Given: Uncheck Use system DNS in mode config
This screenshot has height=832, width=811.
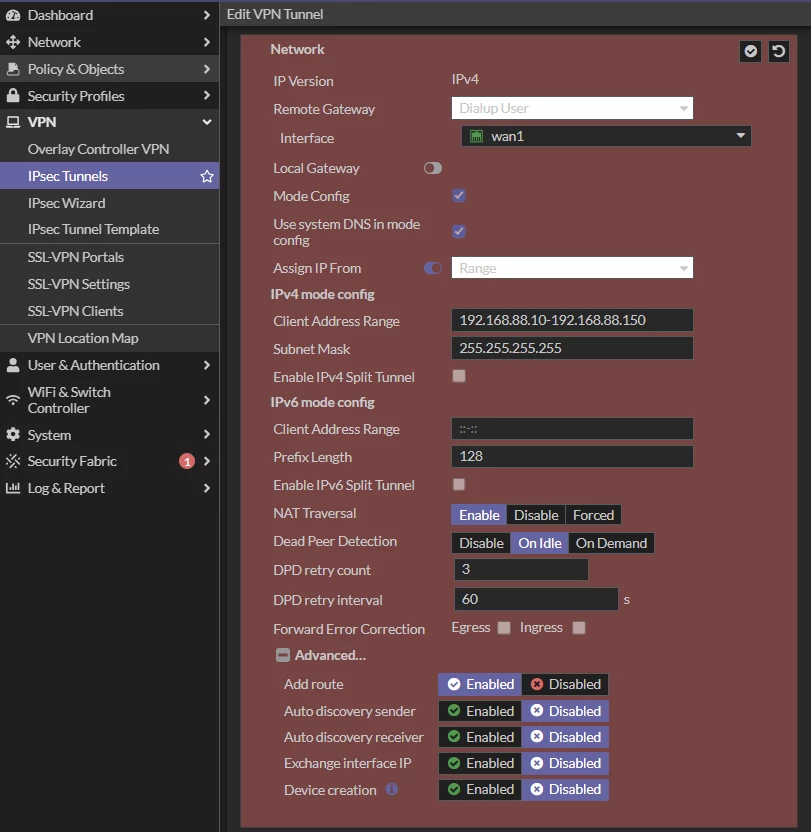Looking at the screenshot, I should point(459,231).
